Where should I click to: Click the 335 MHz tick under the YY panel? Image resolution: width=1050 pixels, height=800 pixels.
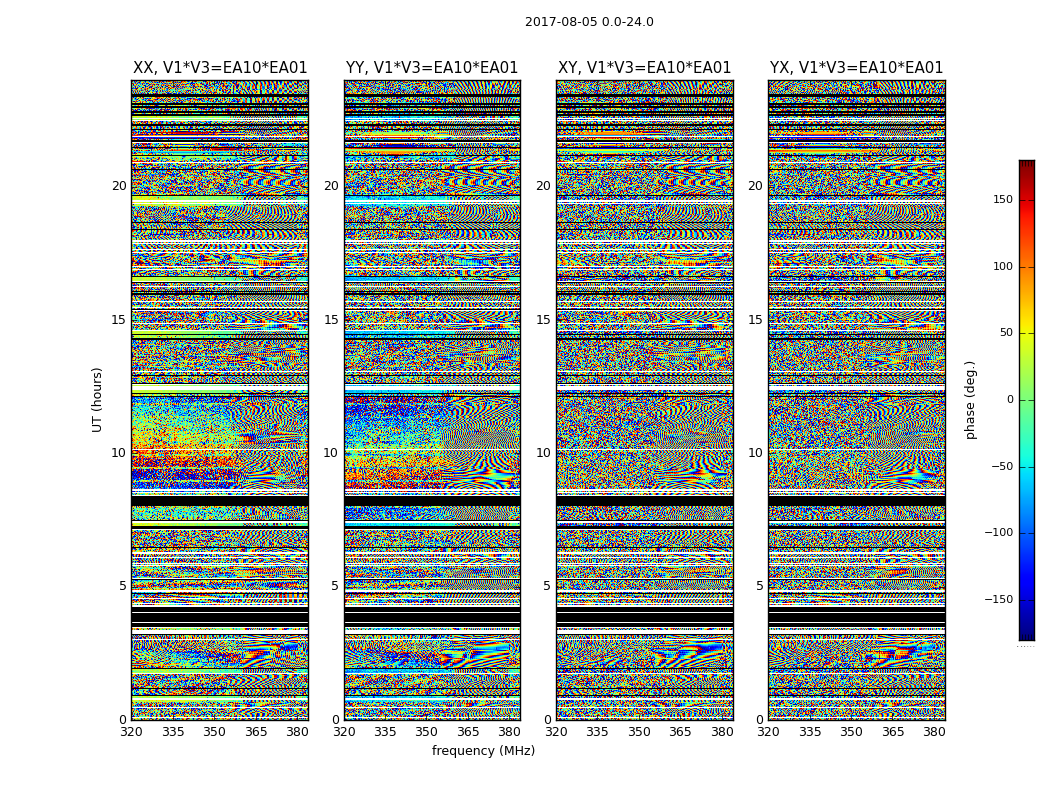coord(385,732)
